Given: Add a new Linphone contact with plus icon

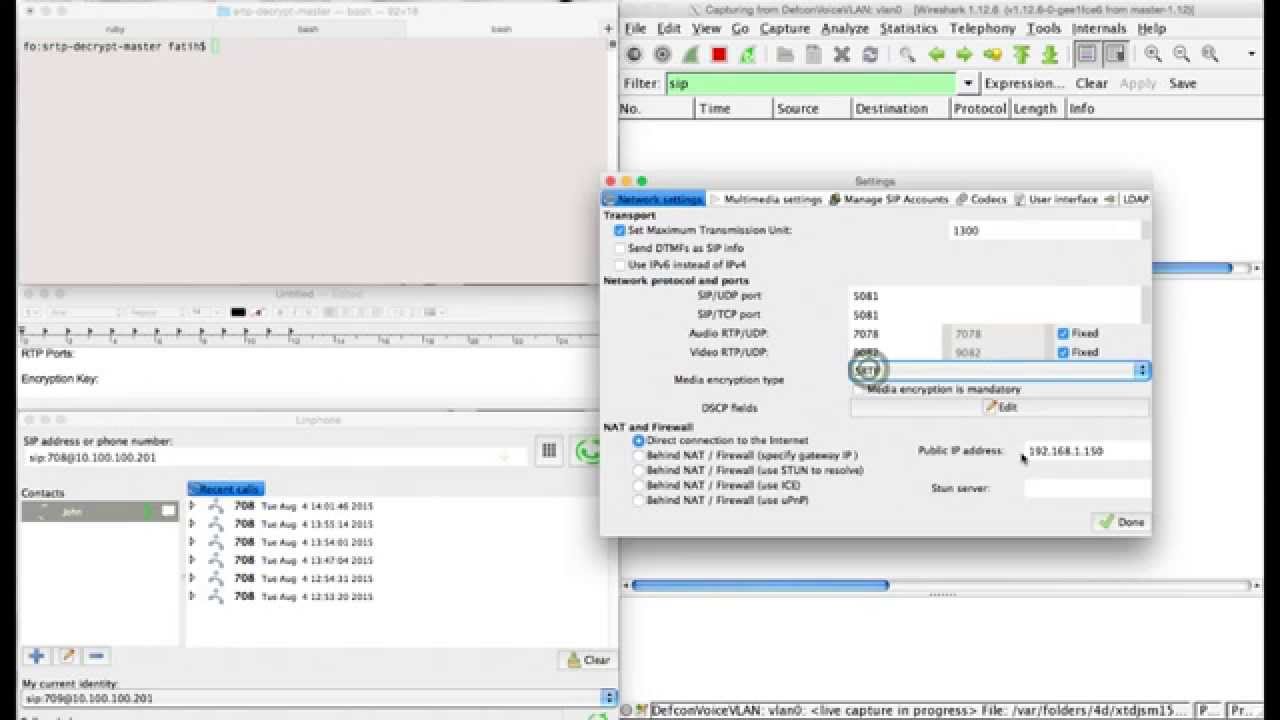Looking at the screenshot, I should point(37,656).
